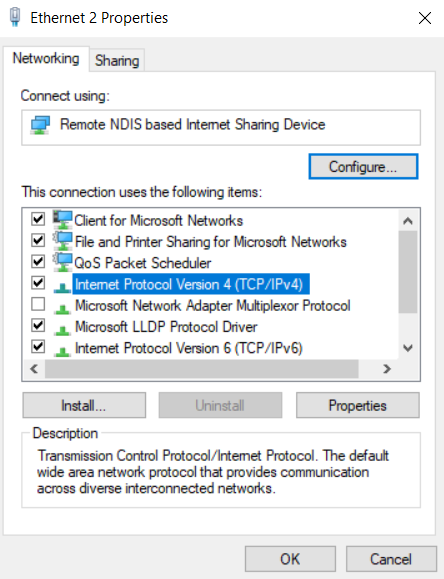Disable Internet Protocol Version 6 checkbox

click(x=38, y=347)
